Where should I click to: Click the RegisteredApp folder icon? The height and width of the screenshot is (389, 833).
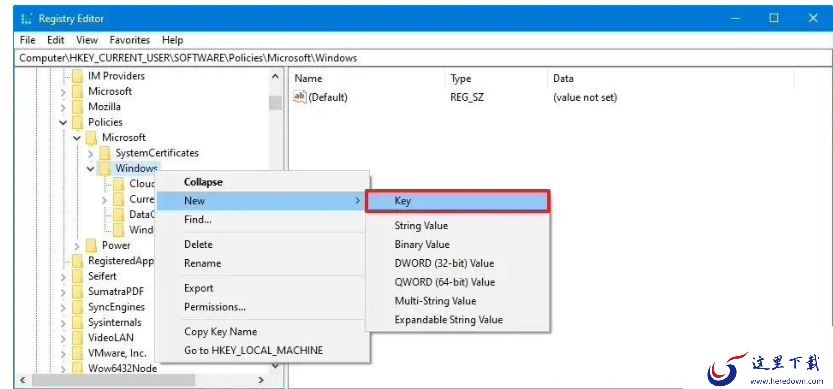[78, 261]
